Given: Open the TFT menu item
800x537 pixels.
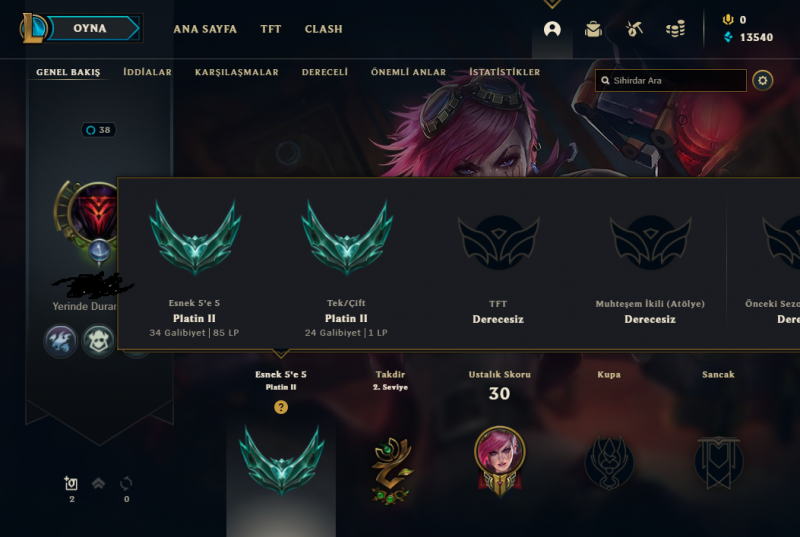Looking at the screenshot, I should (x=270, y=29).
